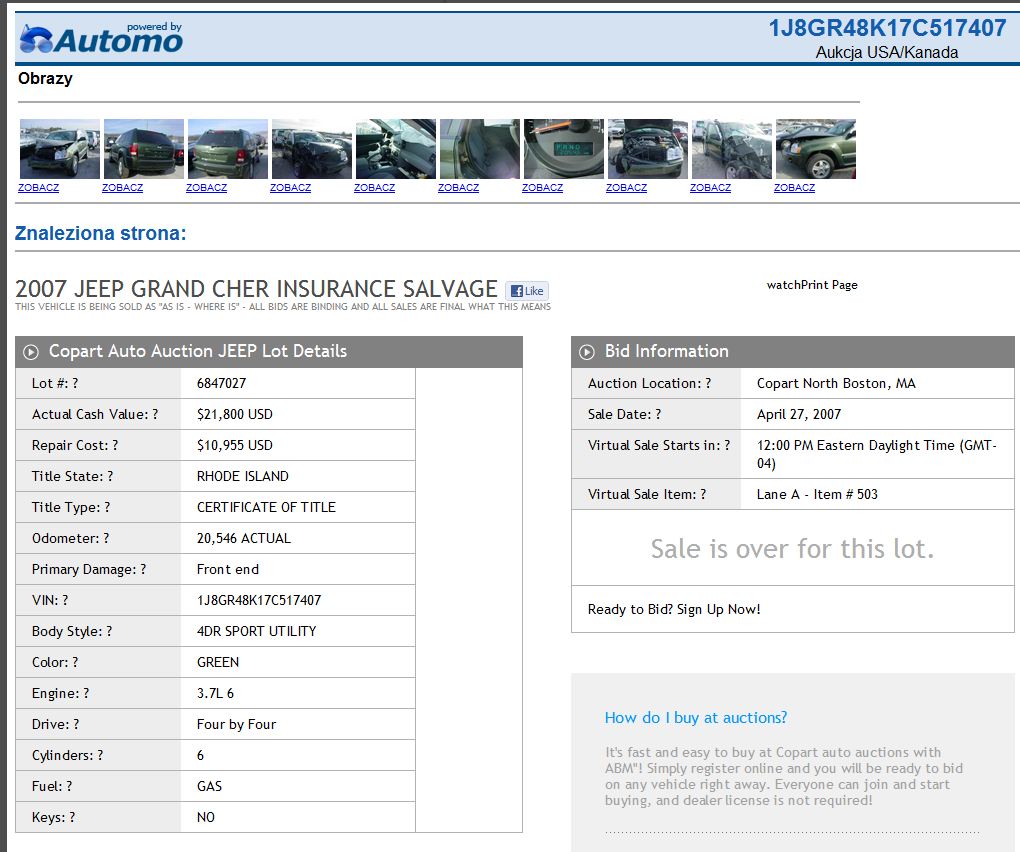Click the 2007 JEEP GRAND CHER INSURANCE SALVAGE title
This screenshot has height=852, width=1020.
256,289
